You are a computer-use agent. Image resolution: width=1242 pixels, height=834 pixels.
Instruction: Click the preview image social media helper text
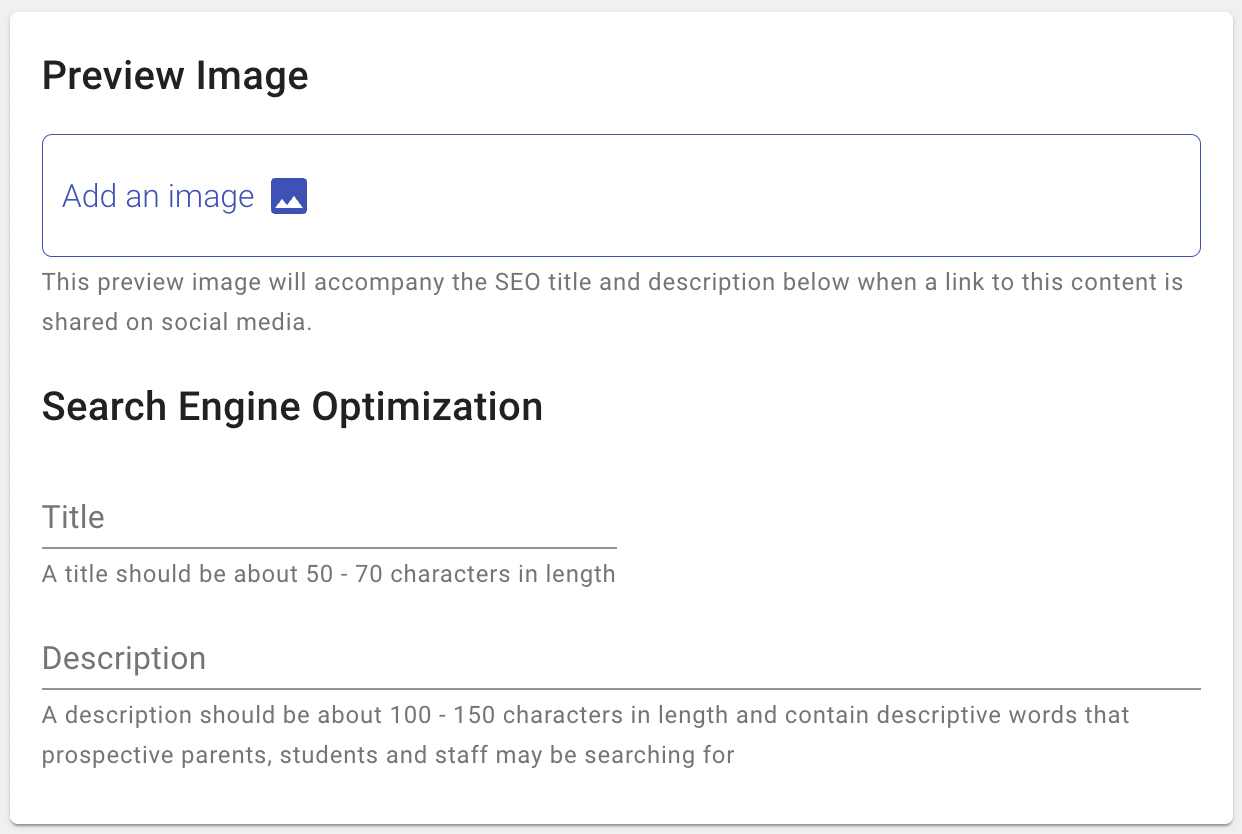click(x=612, y=282)
